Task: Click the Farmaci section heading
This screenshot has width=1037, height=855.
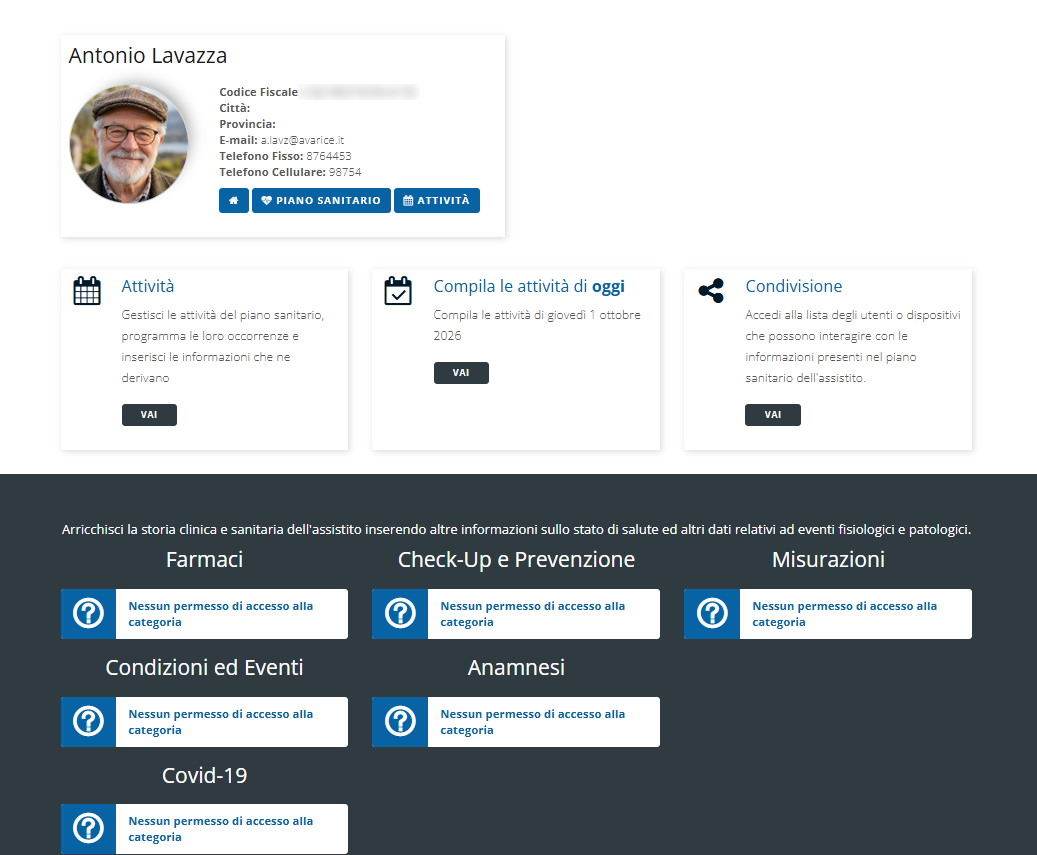Action: [204, 559]
